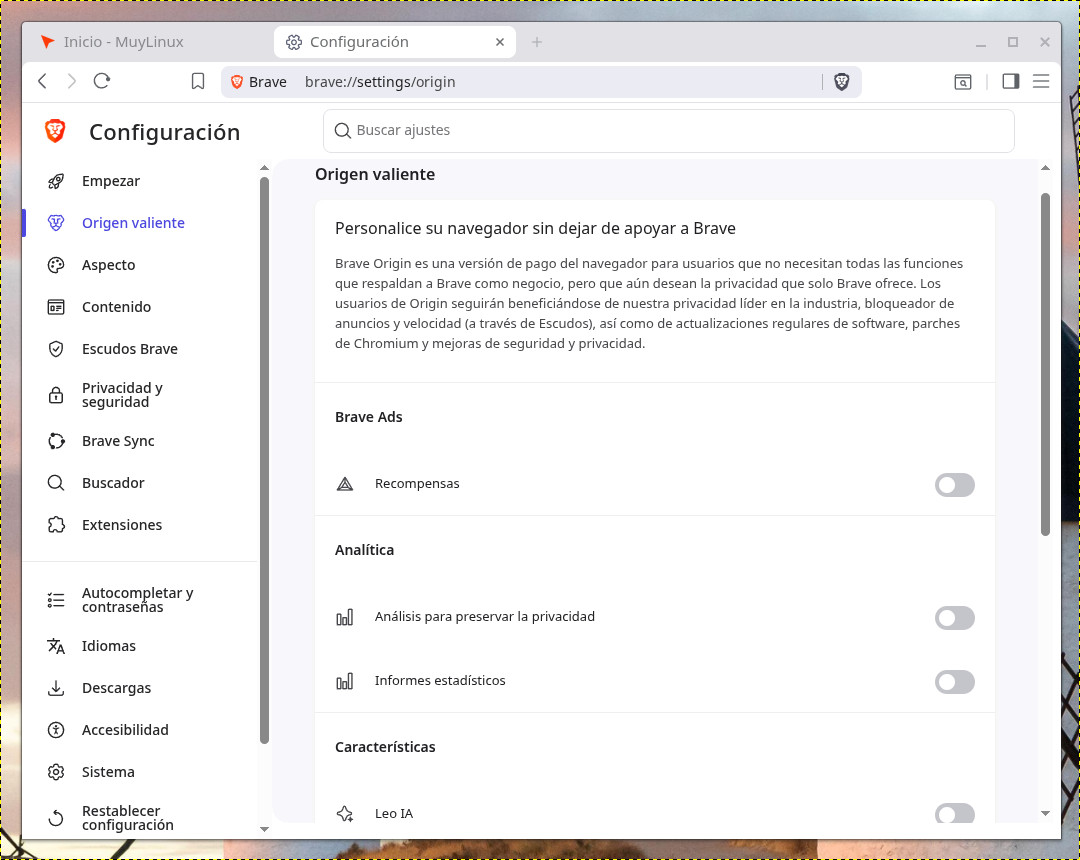The height and width of the screenshot is (860, 1080).
Task: Click the Accesibilidad person icon
Action: pyautogui.click(x=56, y=731)
